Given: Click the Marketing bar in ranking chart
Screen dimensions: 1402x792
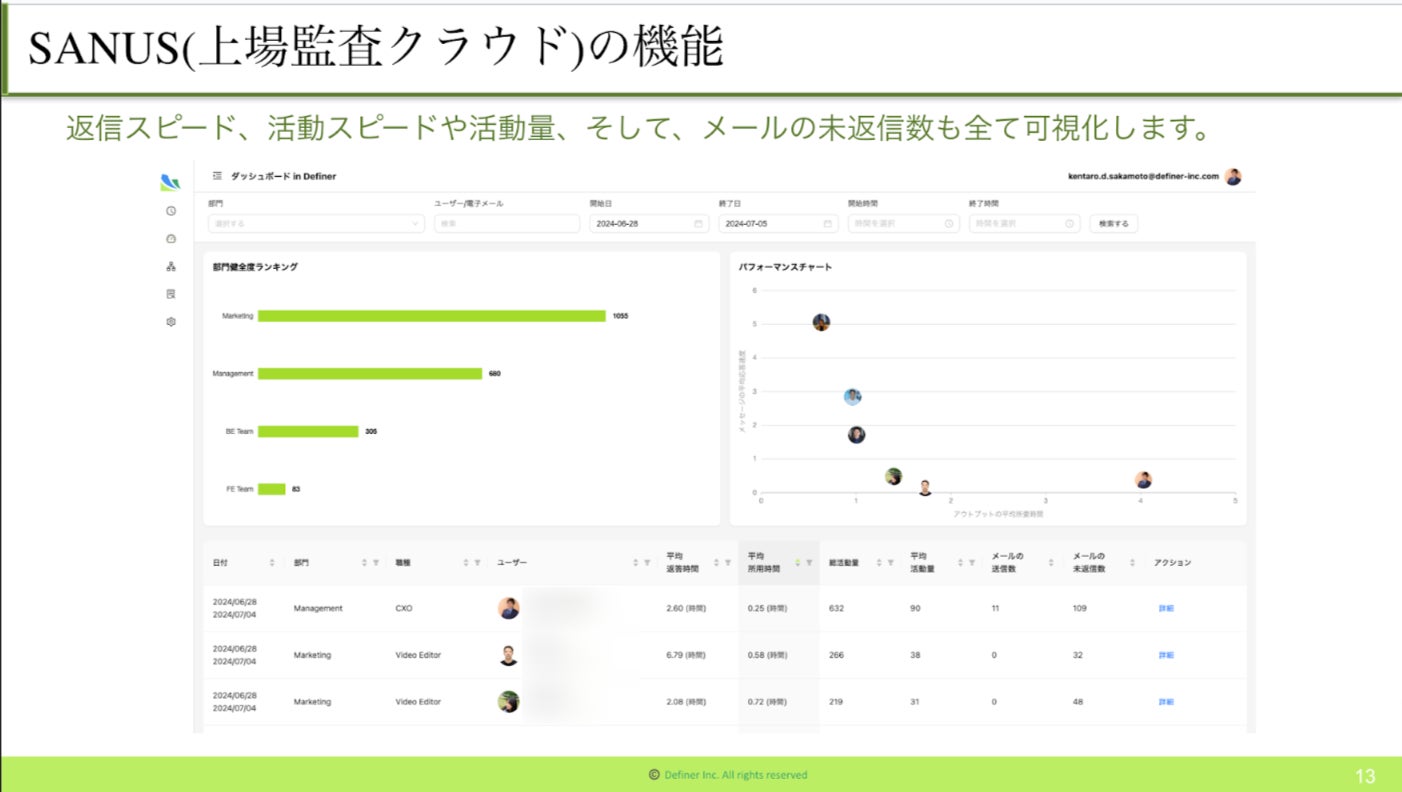Looking at the screenshot, I should coord(432,316).
